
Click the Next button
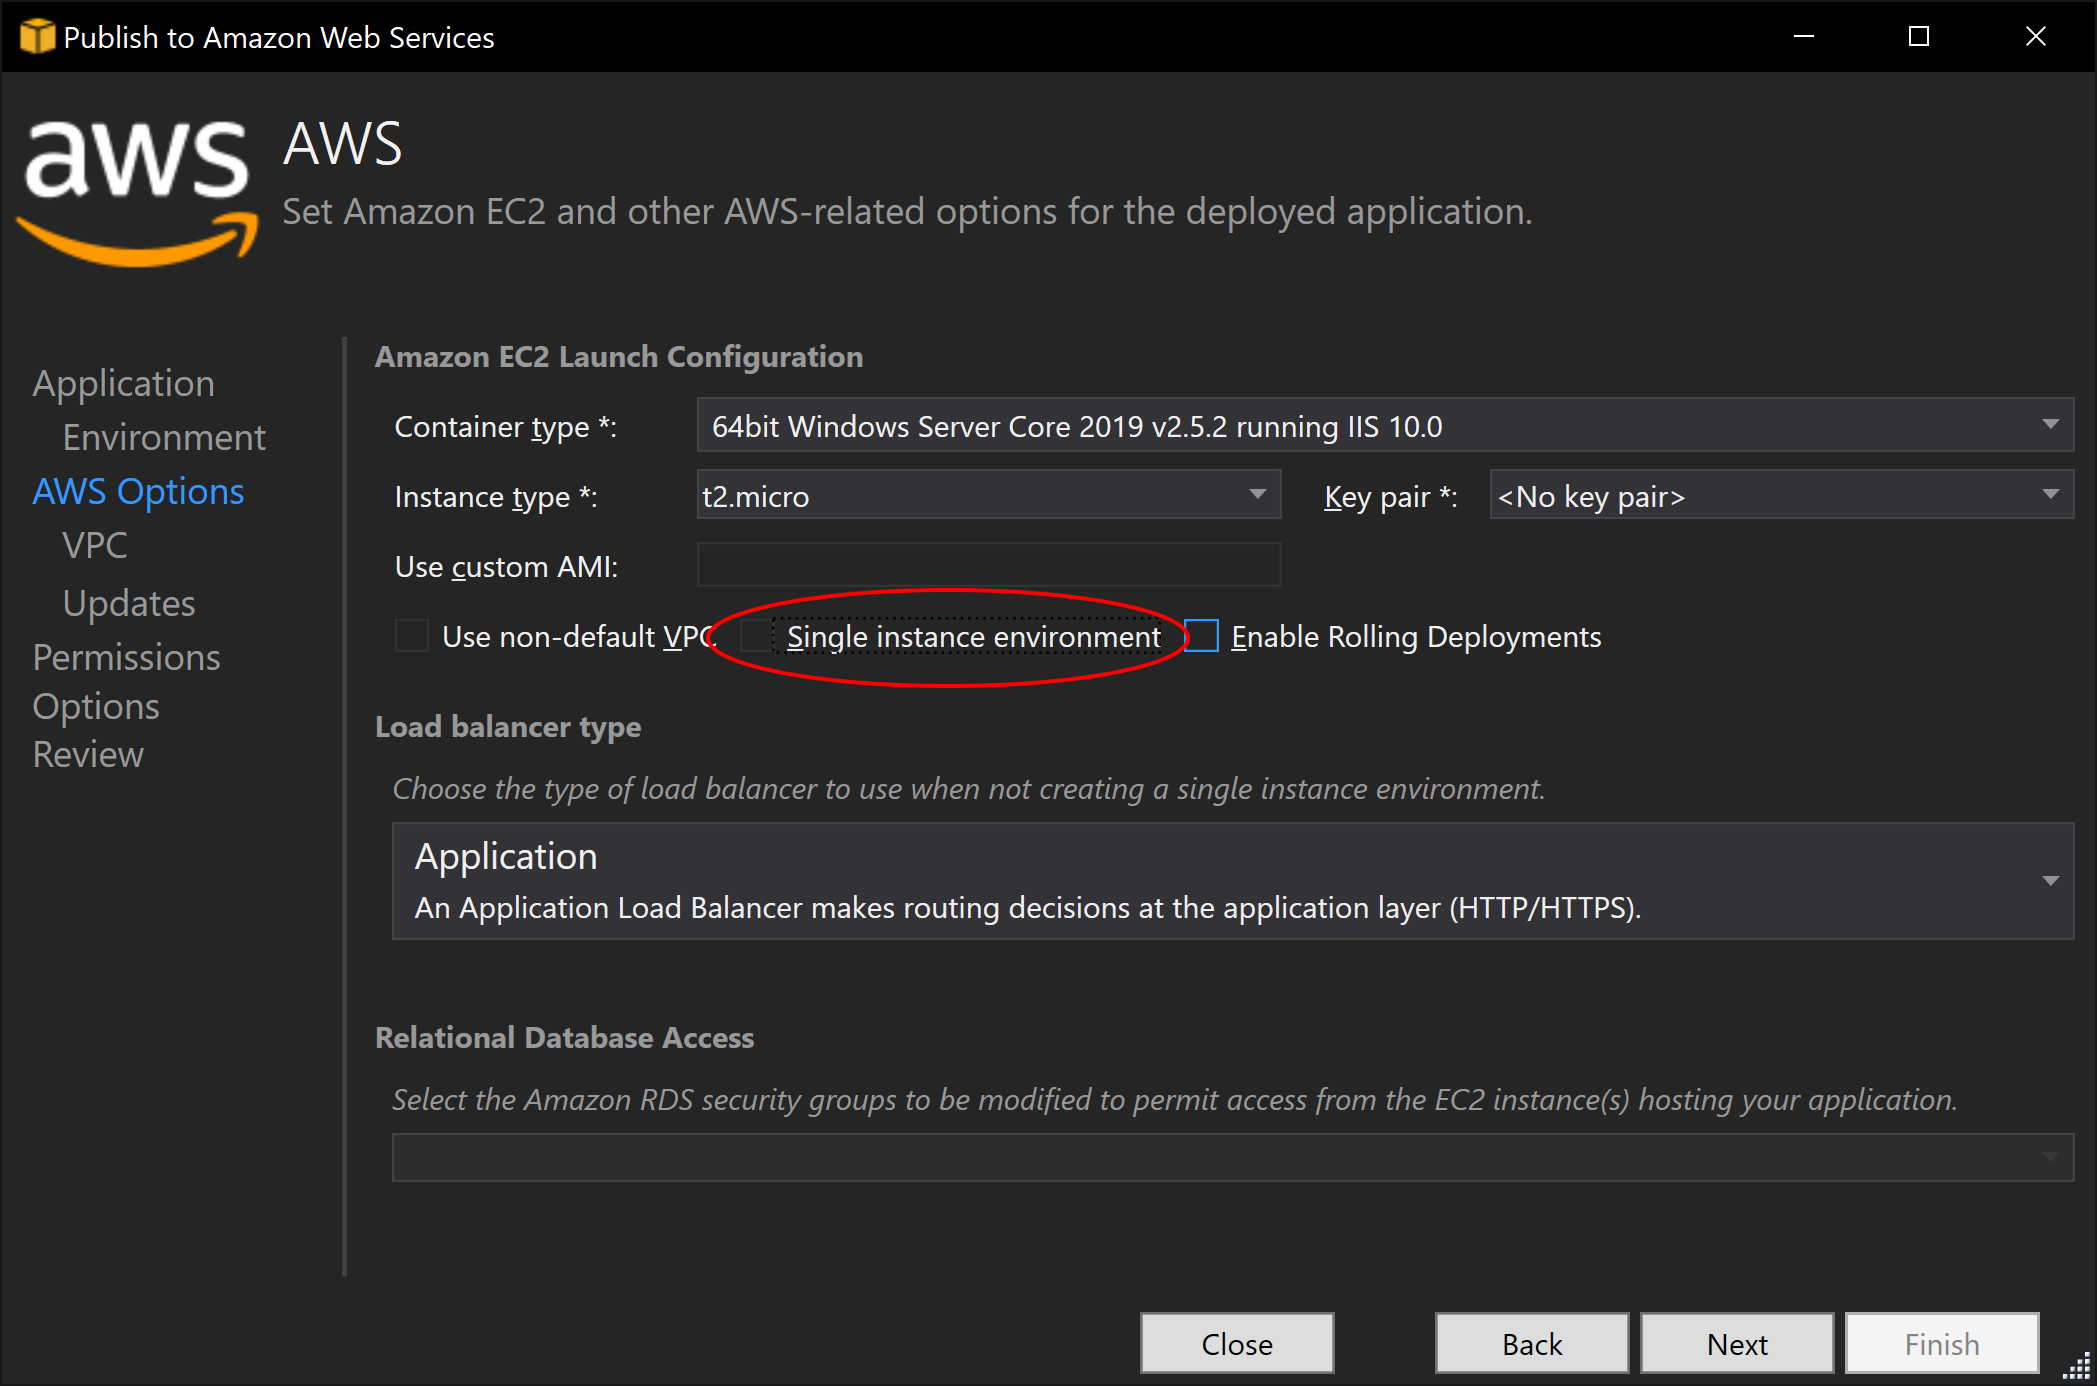1736,1343
